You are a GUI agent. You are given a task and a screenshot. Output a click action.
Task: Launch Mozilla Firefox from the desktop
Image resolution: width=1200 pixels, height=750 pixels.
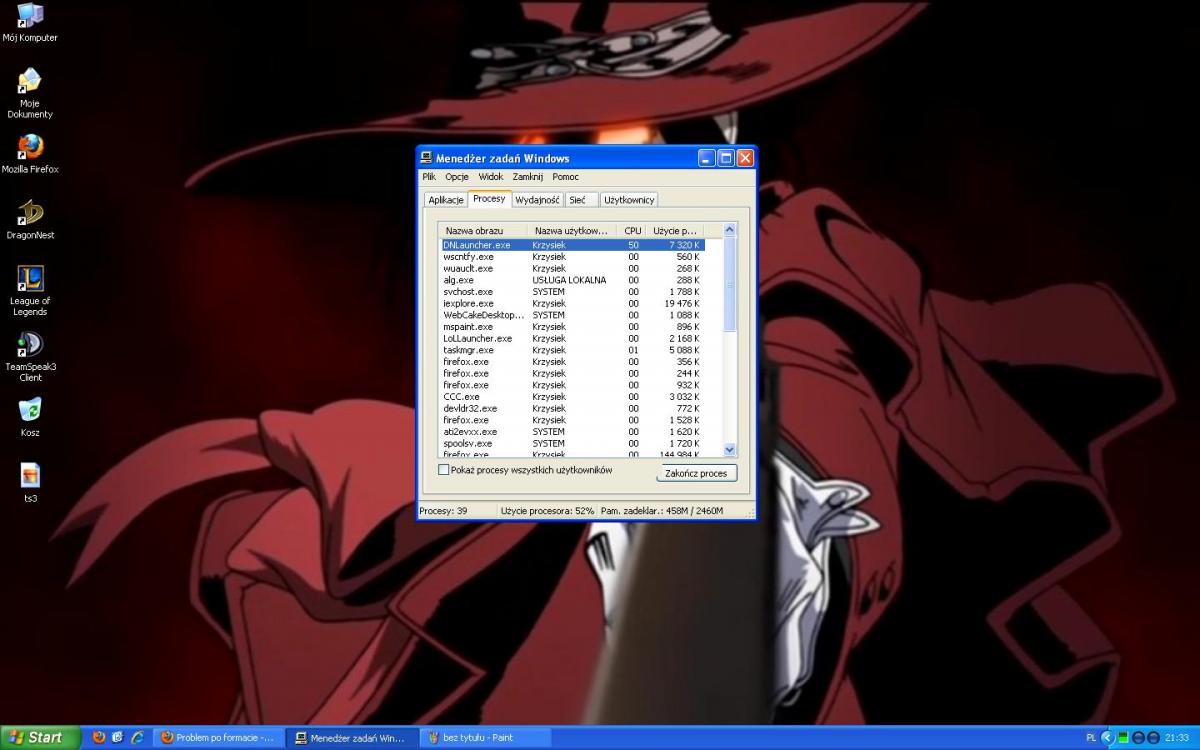click(30, 154)
